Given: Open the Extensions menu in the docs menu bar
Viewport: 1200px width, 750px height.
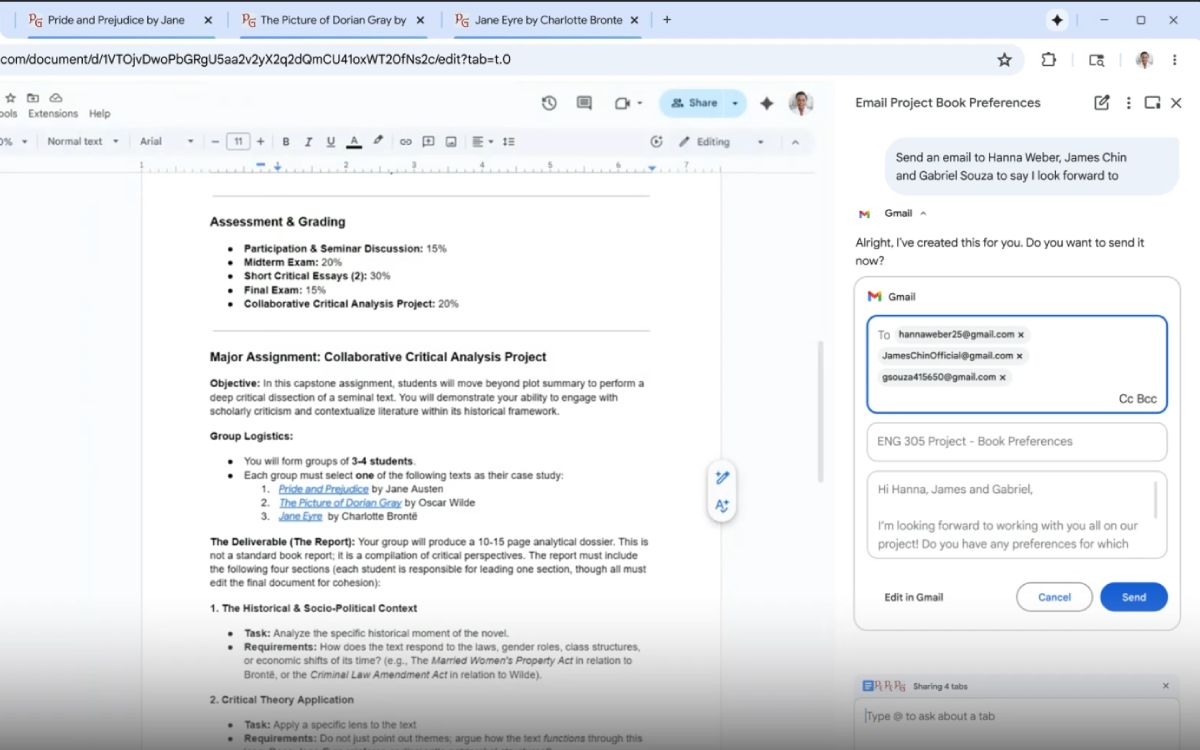Looking at the screenshot, I should pos(52,113).
